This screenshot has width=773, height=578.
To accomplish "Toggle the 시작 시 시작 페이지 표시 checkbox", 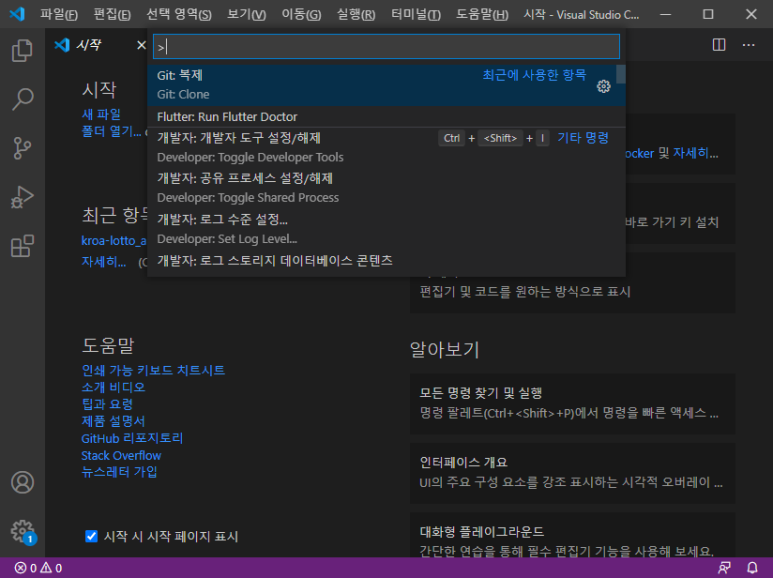I will [x=91, y=536].
